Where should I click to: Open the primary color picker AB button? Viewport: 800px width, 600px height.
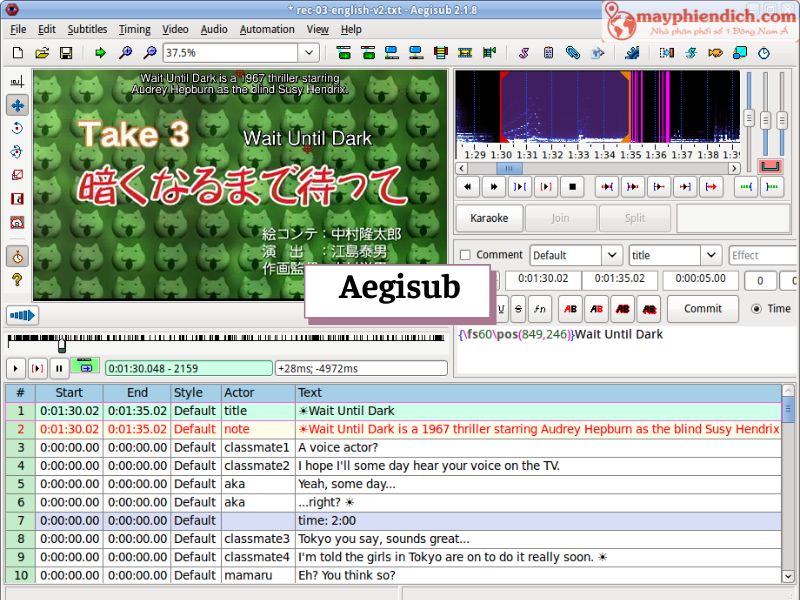point(570,309)
